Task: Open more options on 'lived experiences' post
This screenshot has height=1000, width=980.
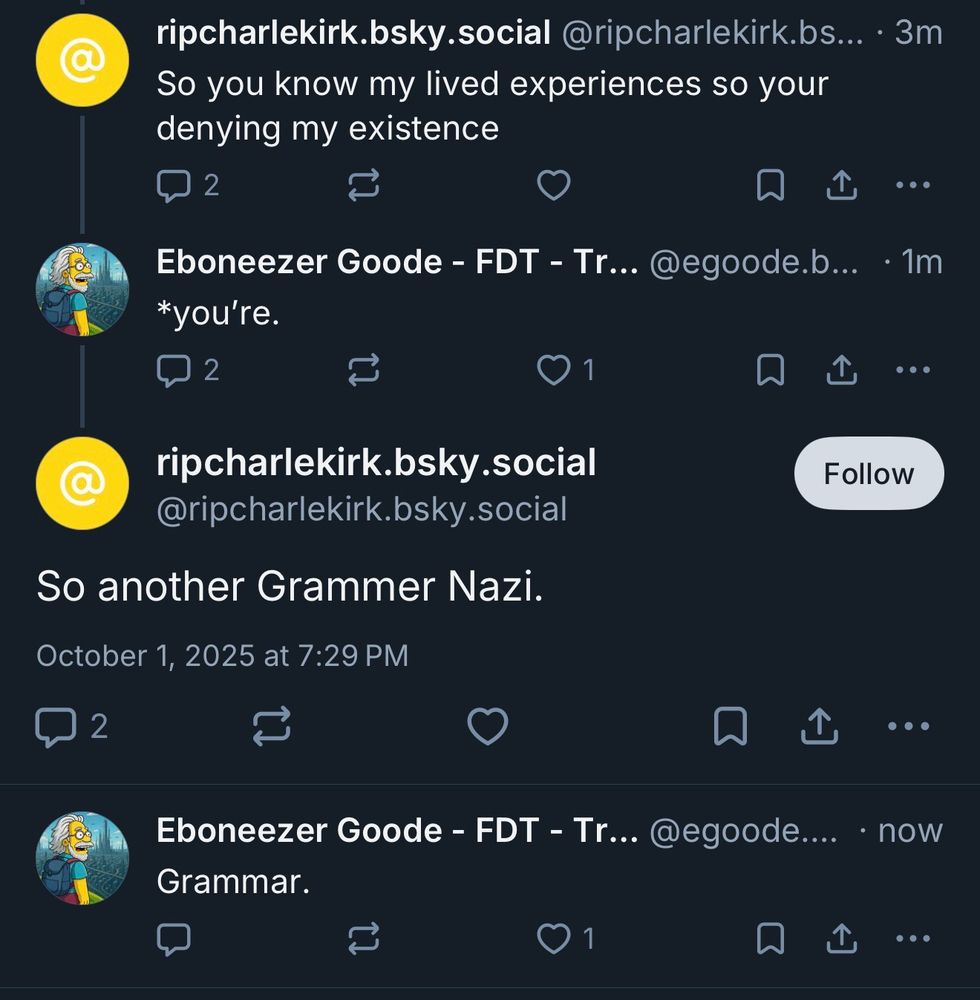Action: 913,185
